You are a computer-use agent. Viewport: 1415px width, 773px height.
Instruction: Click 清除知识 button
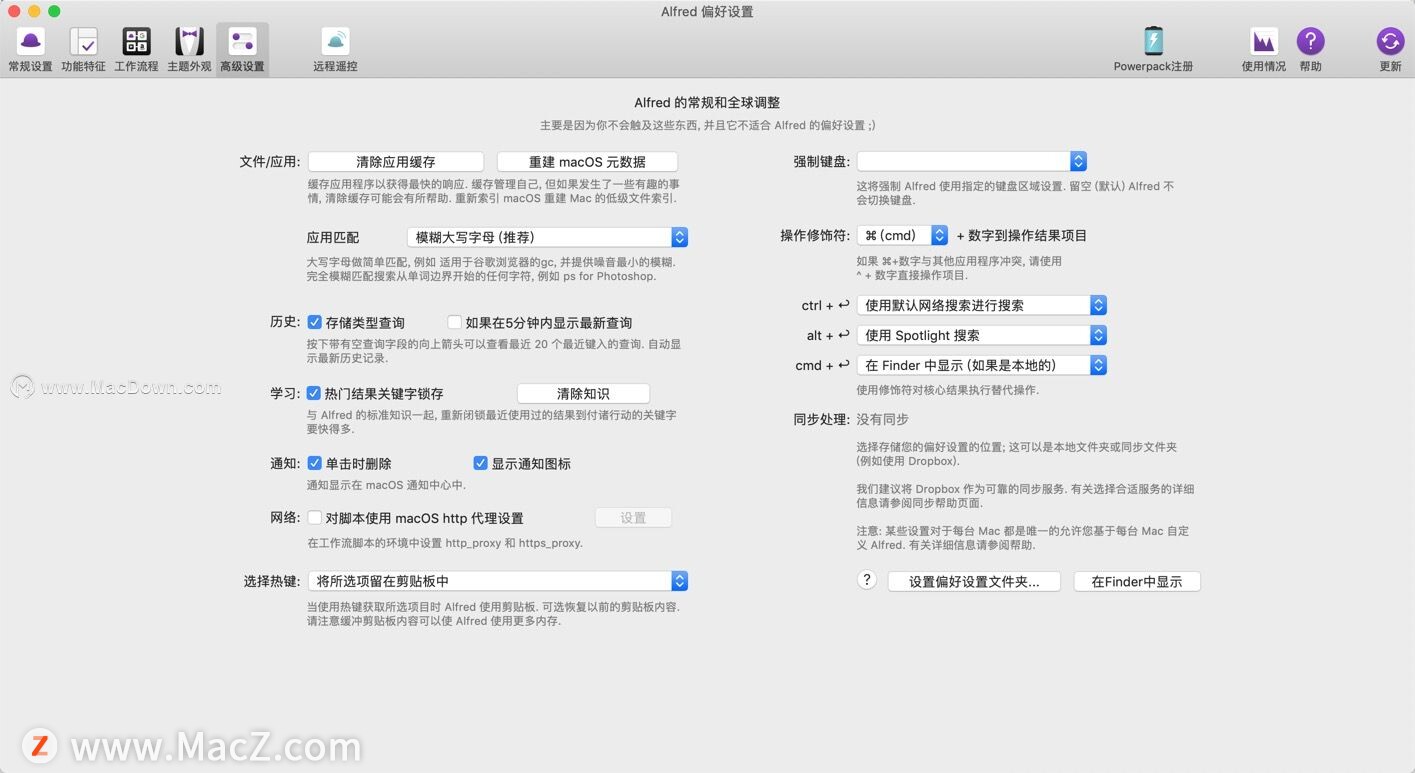(583, 393)
